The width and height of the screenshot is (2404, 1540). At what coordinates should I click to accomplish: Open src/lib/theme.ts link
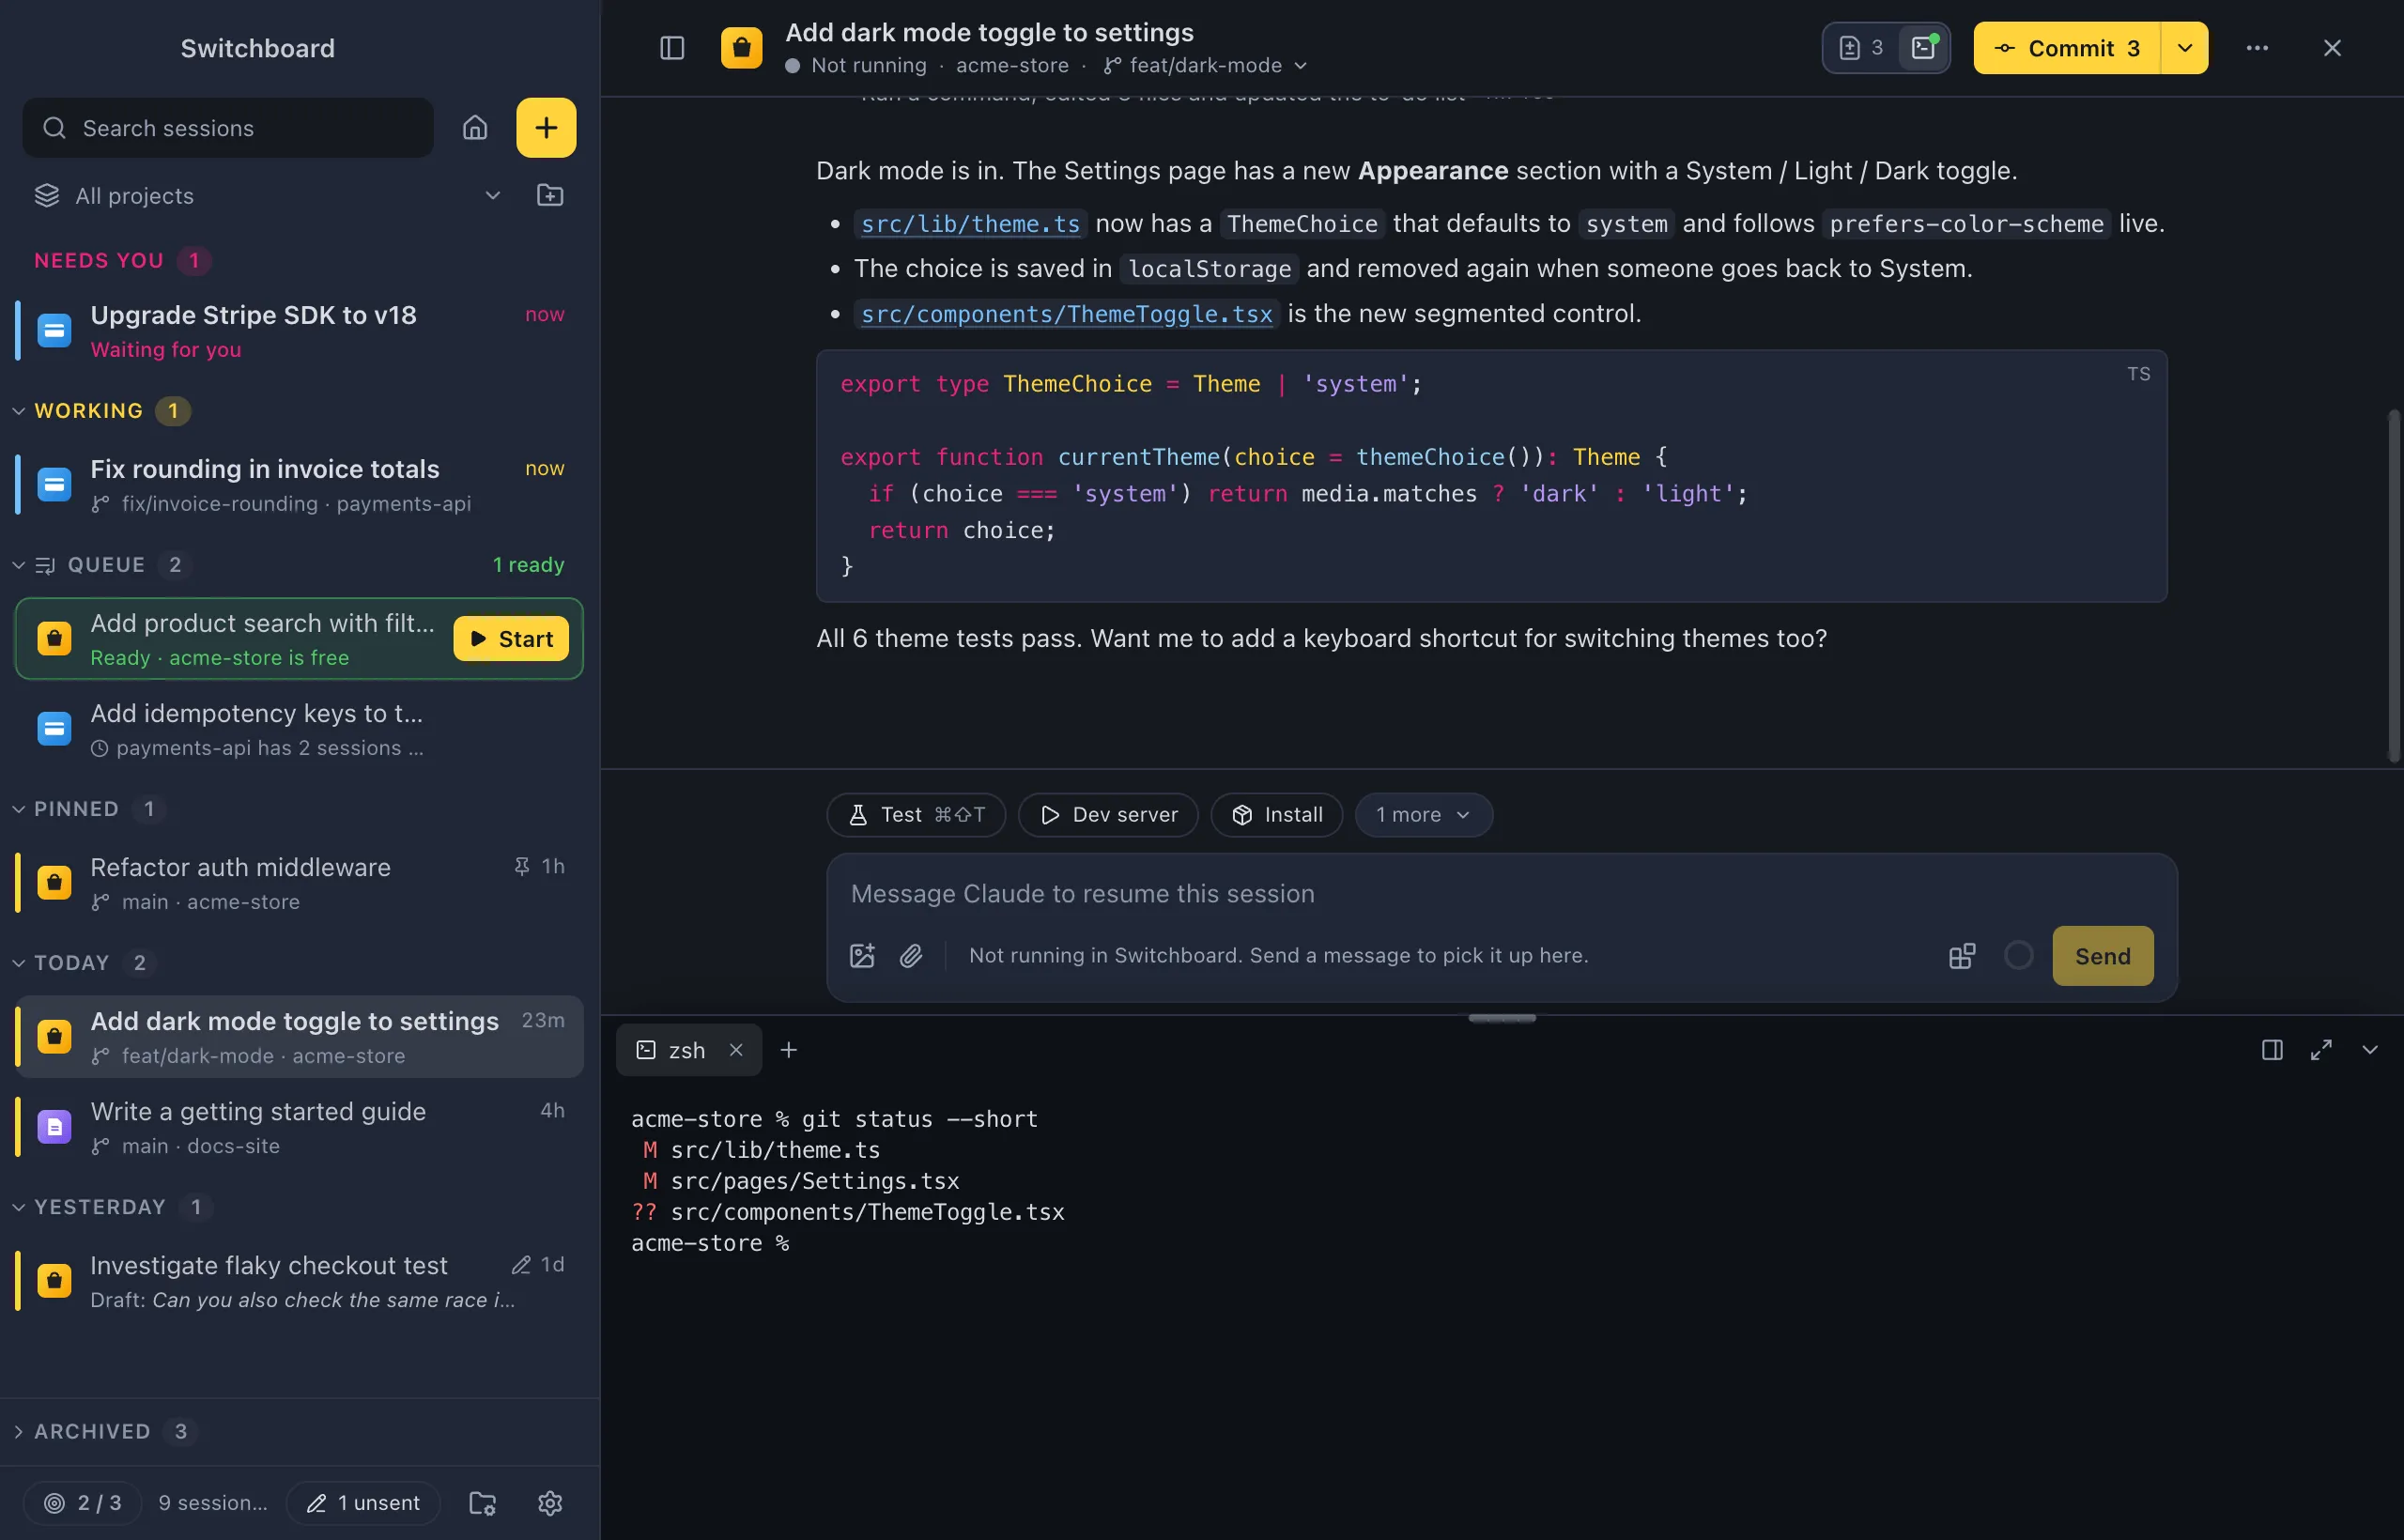click(970, 224)
